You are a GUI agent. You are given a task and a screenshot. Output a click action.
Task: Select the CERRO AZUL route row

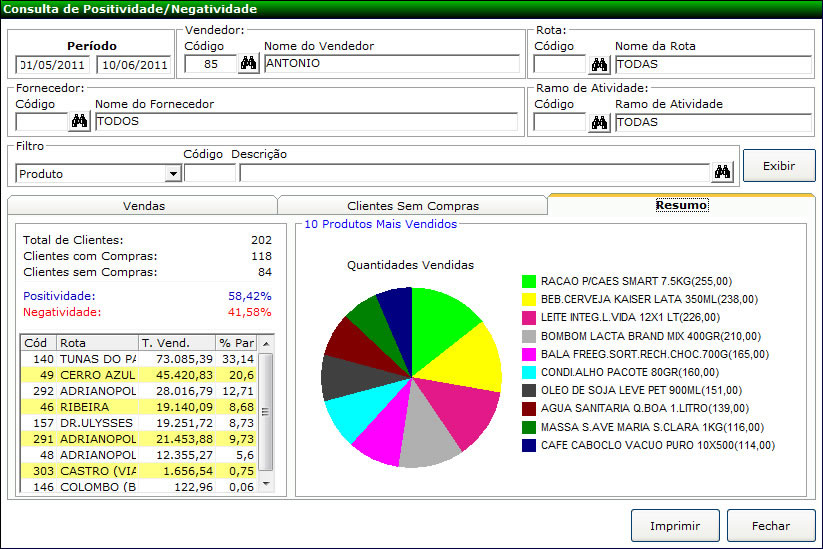139,375
